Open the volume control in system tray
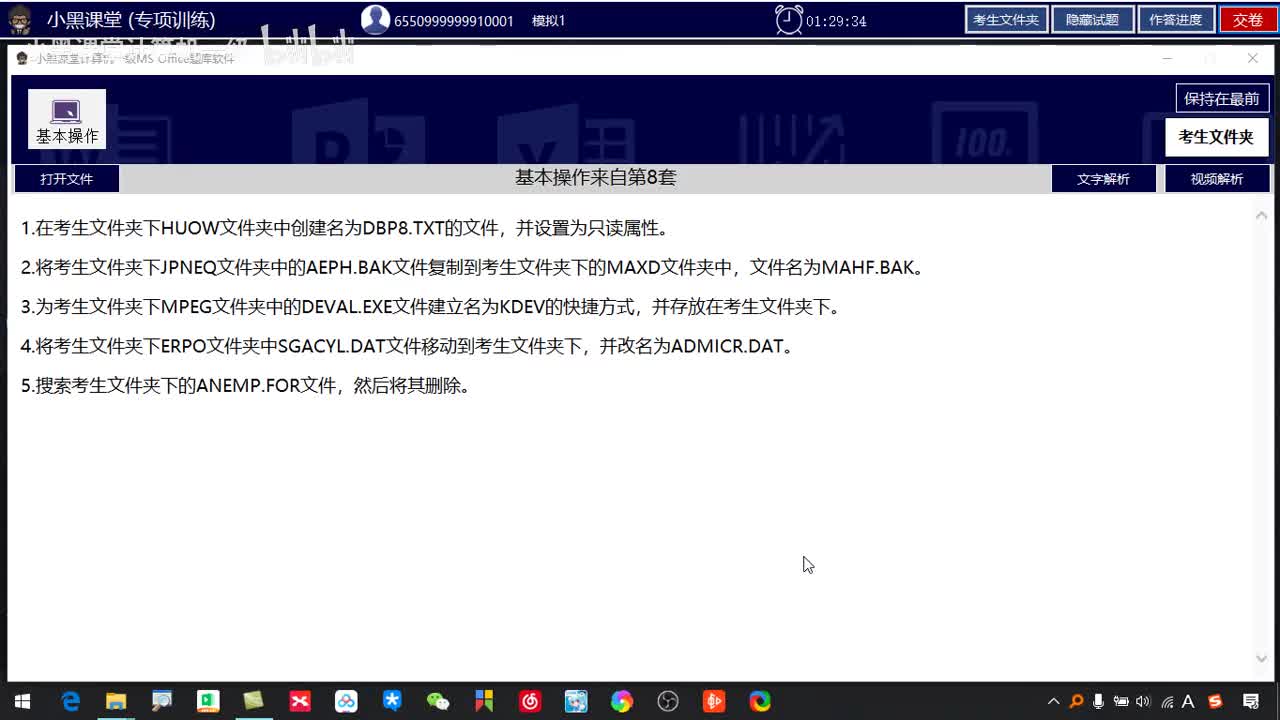The height and width of the screenshot is (720, 1280). click(1143, 701)
